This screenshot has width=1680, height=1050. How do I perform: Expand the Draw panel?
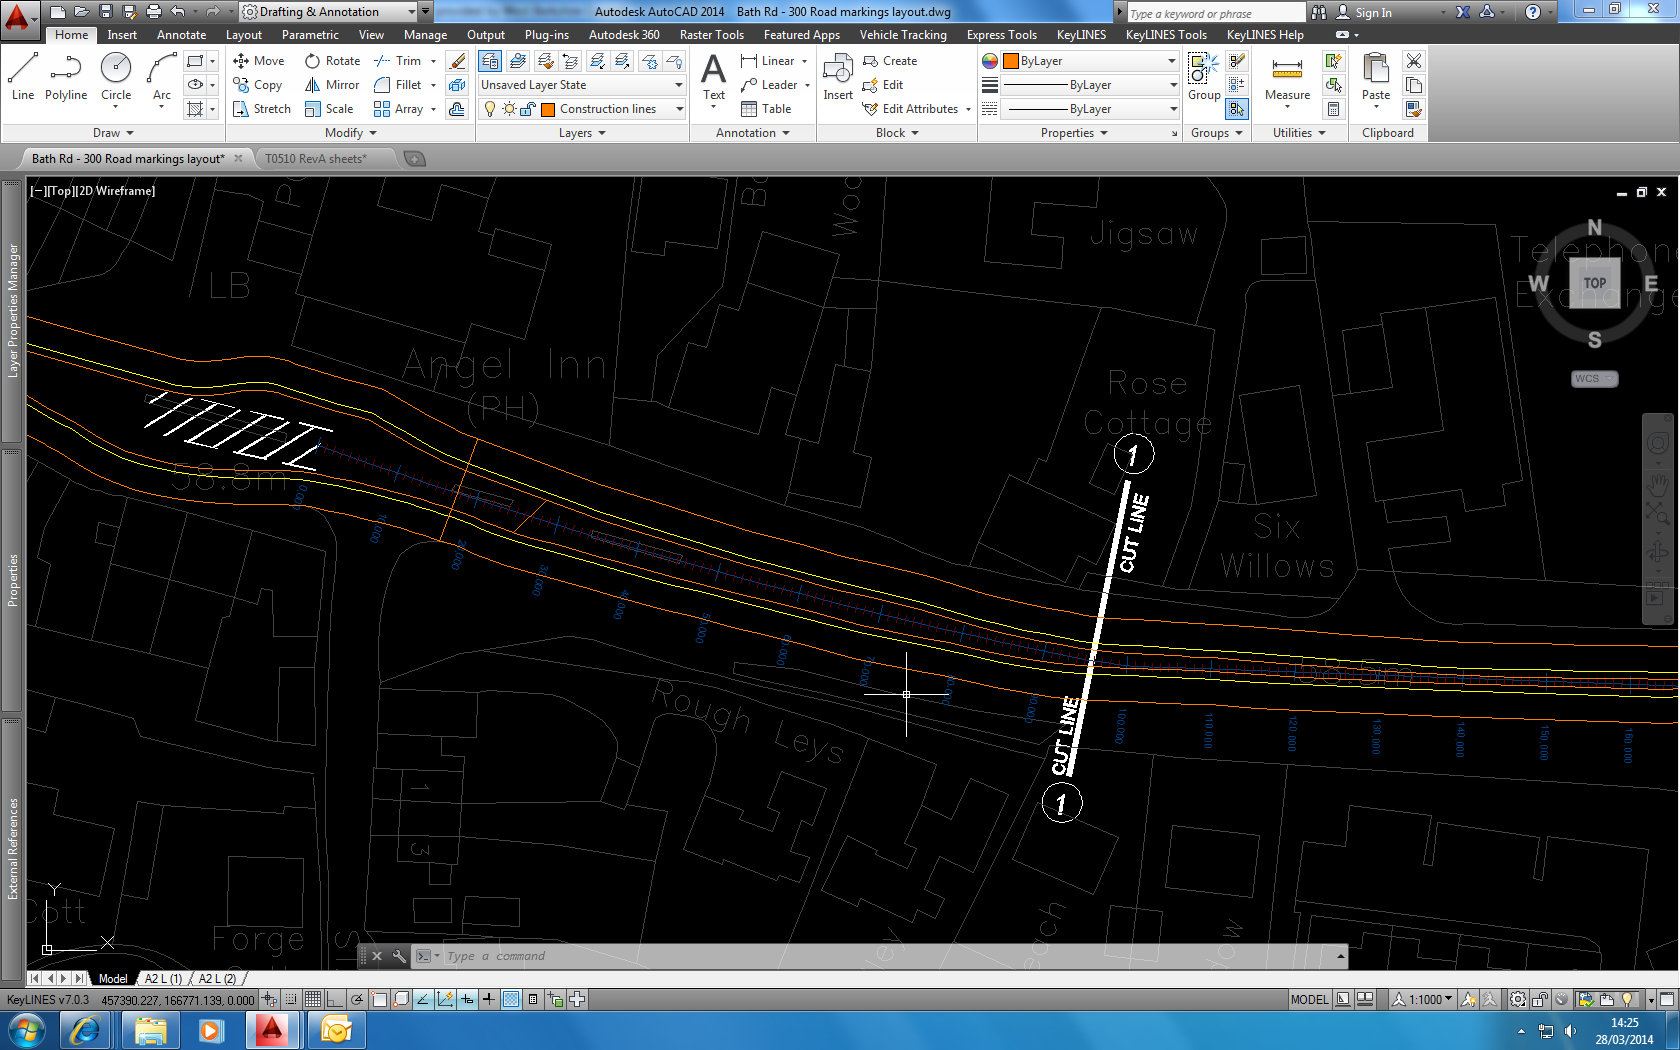tap(113, 133)
